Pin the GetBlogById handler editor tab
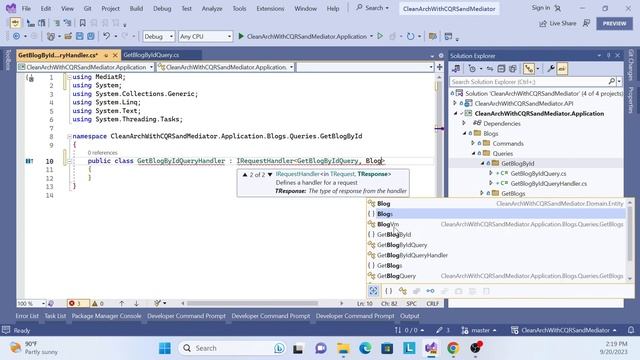Viewport: 640px width, 360px height. click(106, 55)
